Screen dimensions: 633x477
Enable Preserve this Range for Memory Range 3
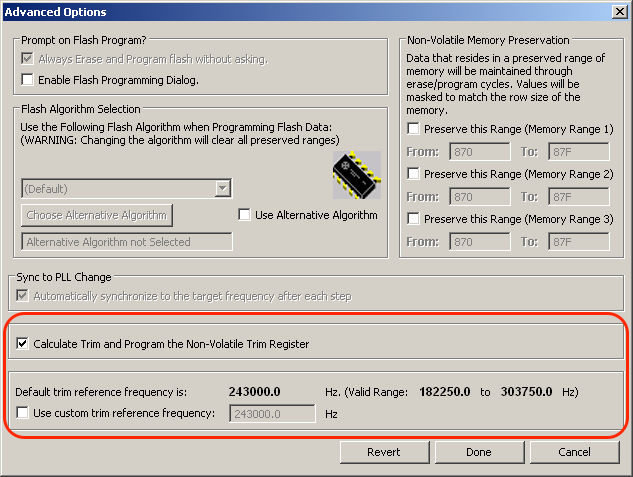413,218
